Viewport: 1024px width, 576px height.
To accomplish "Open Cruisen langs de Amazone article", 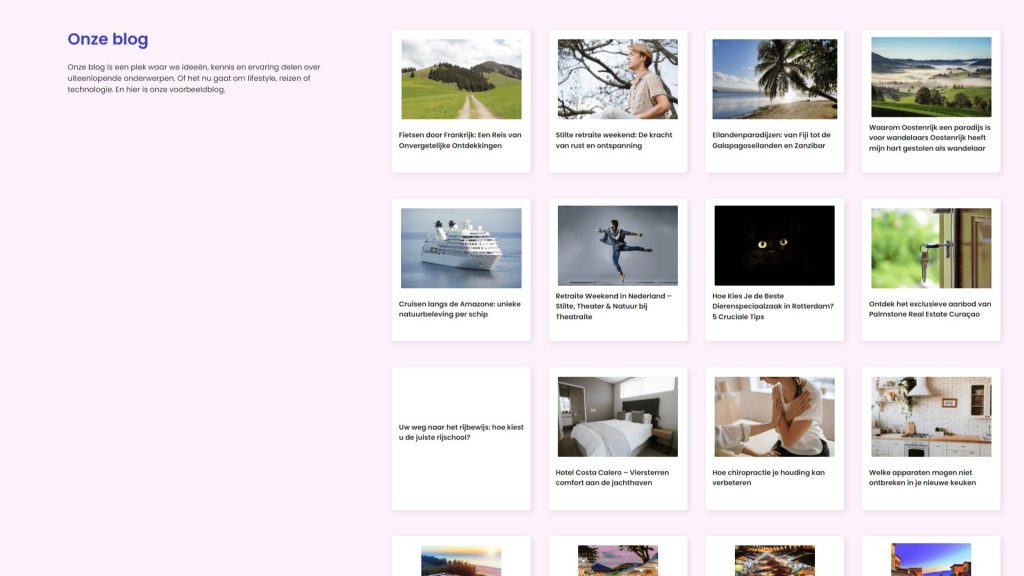I will pos(460,309).
